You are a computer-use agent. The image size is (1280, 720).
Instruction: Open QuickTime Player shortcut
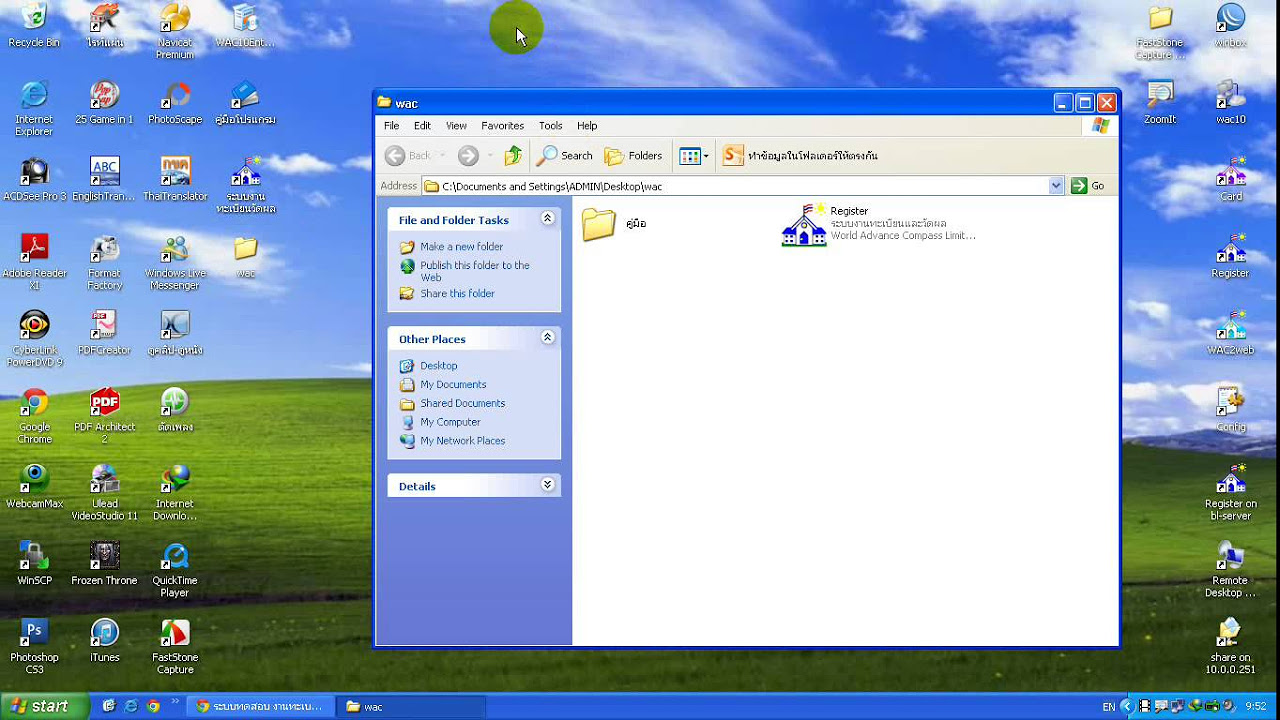coord(175,570)
